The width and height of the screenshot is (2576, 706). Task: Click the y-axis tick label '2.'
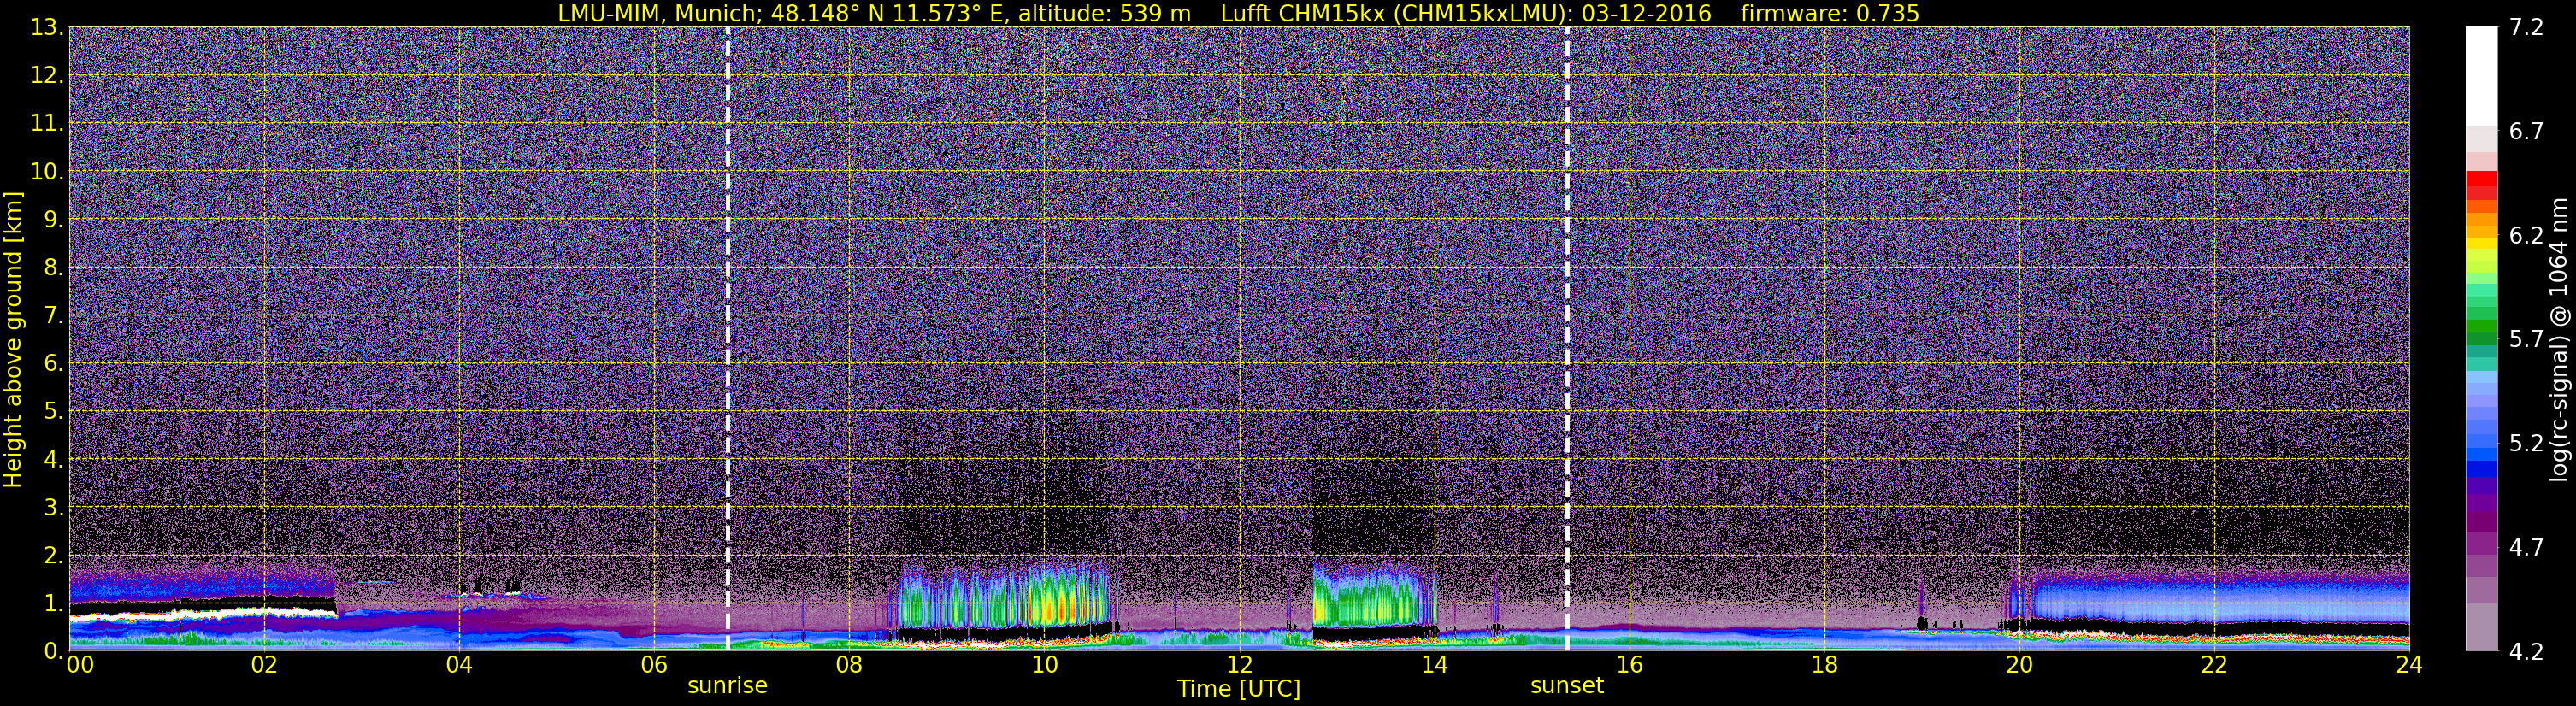(x=53, y=555)
